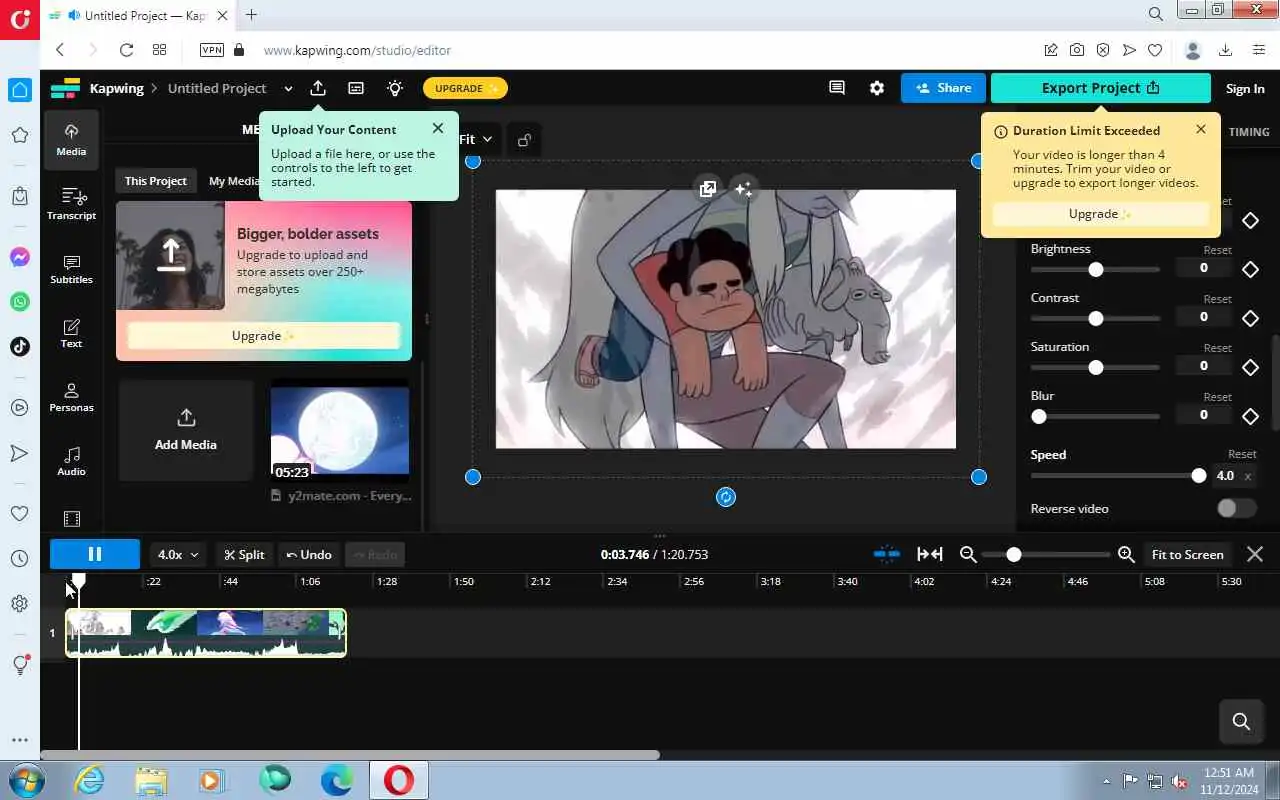Select the y2mate video thumbnail in media

point(340,430)
